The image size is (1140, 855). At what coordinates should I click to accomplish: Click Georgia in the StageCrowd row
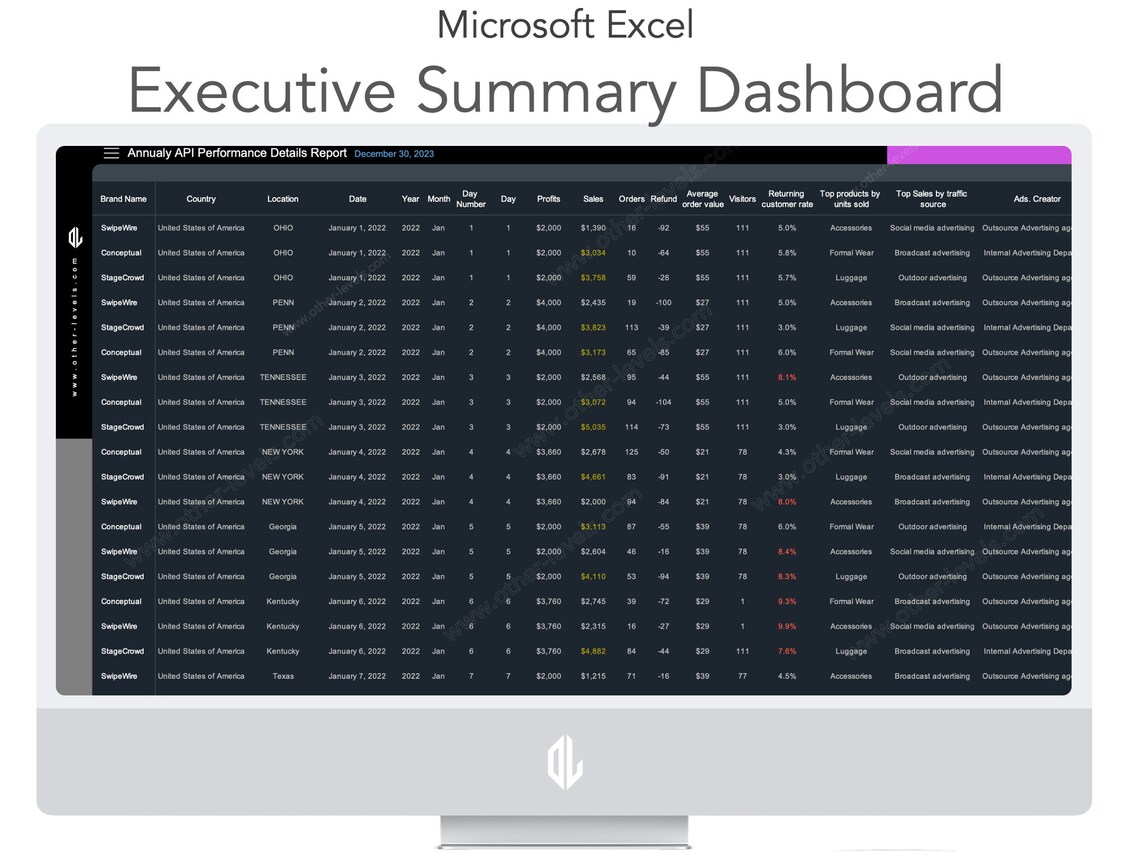[283, 577]
